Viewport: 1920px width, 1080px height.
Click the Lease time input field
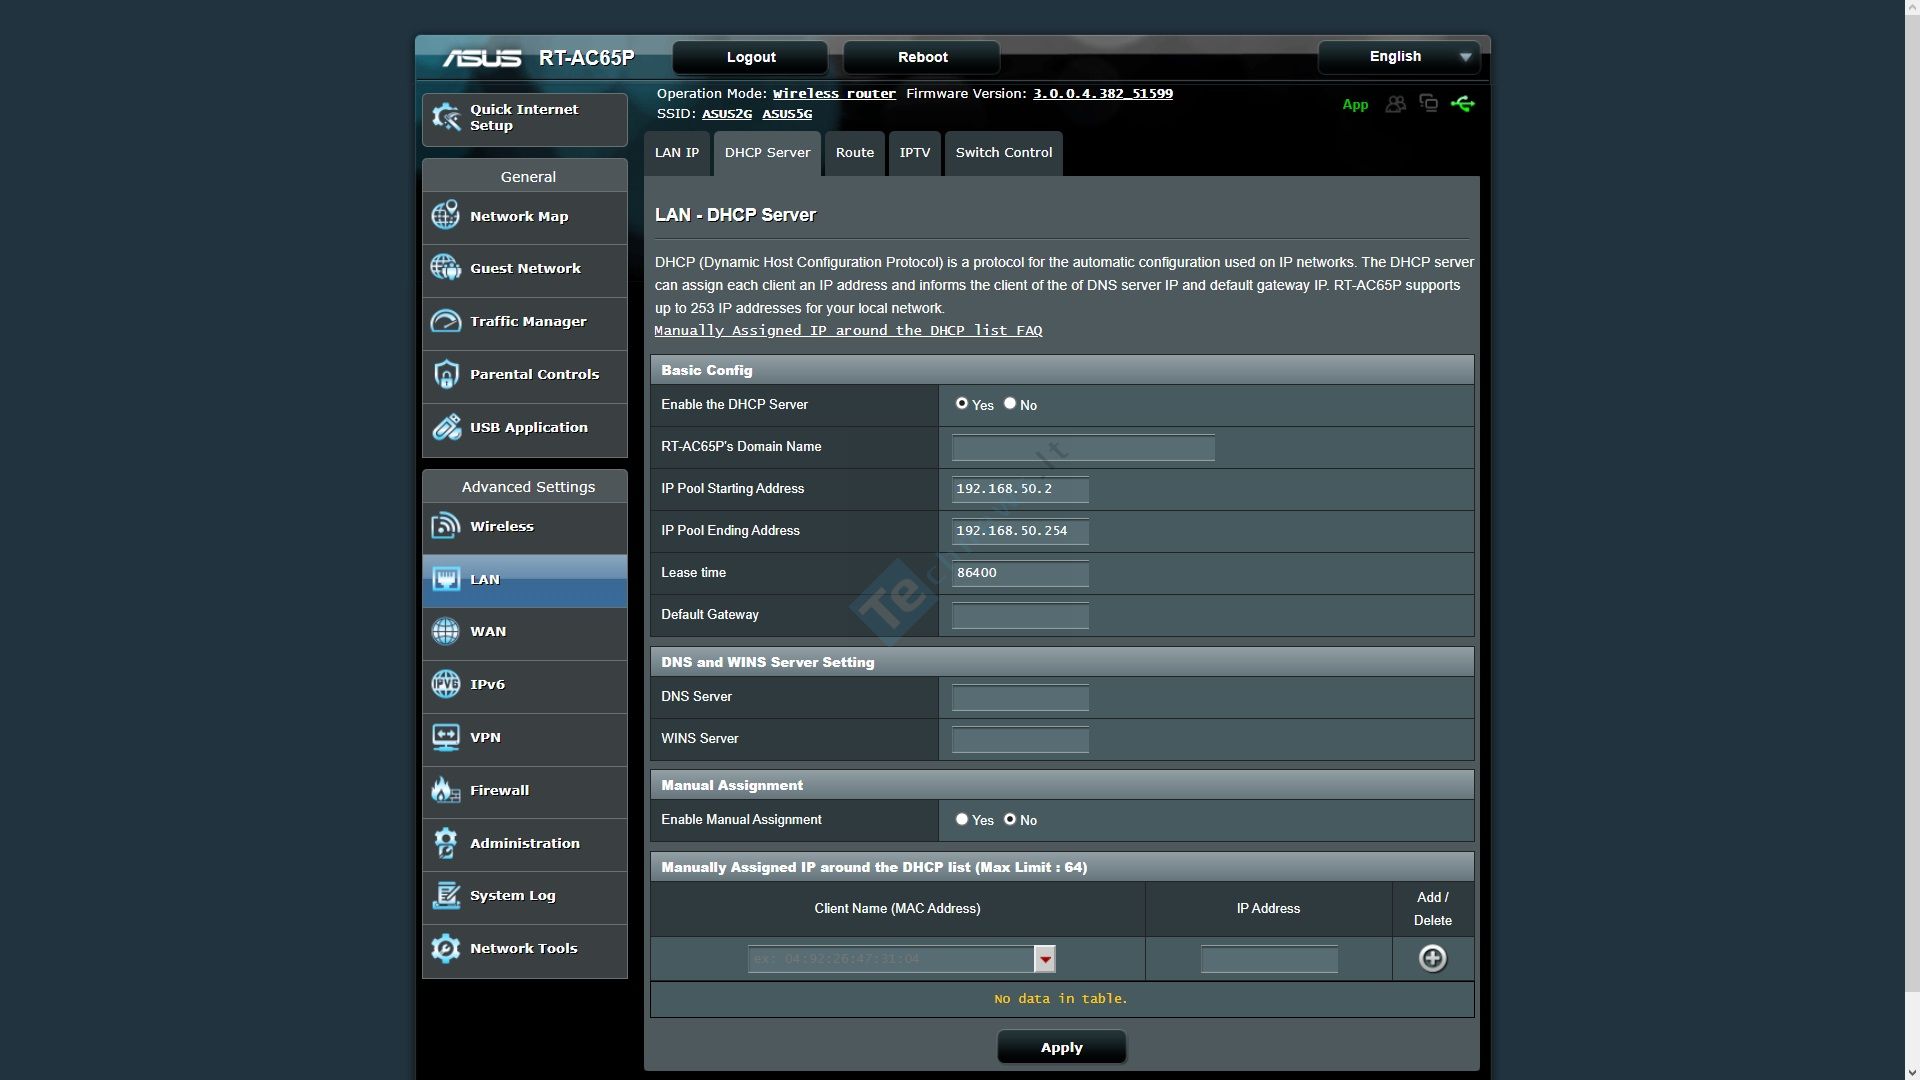tap(1020, 573)
